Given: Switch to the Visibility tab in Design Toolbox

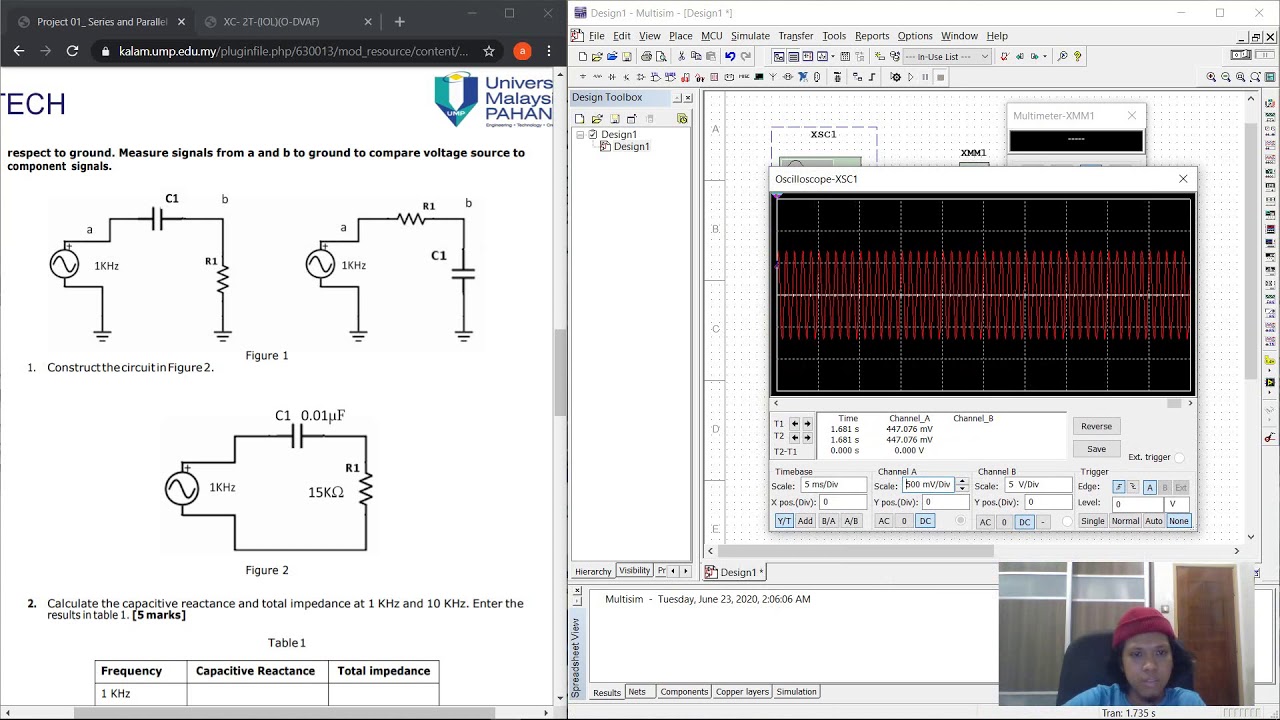Looking at the screenshot, I should pyautogui.click(x=634, y=571).
